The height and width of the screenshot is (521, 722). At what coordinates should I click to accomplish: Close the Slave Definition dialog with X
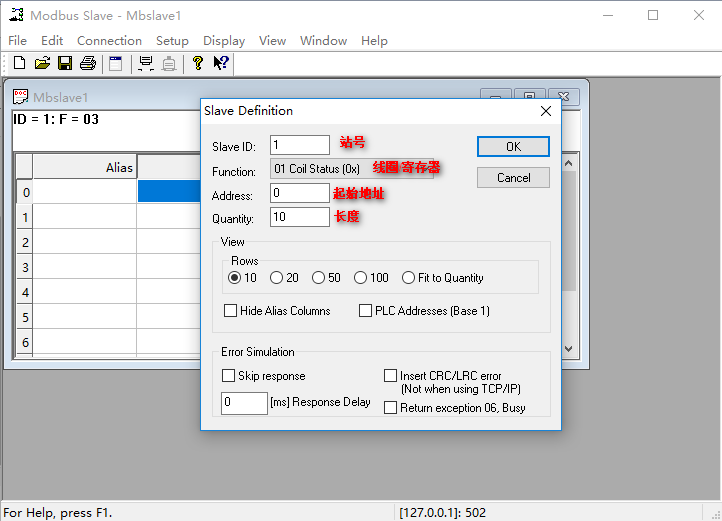pyautogui.click(x=546, y=111)
